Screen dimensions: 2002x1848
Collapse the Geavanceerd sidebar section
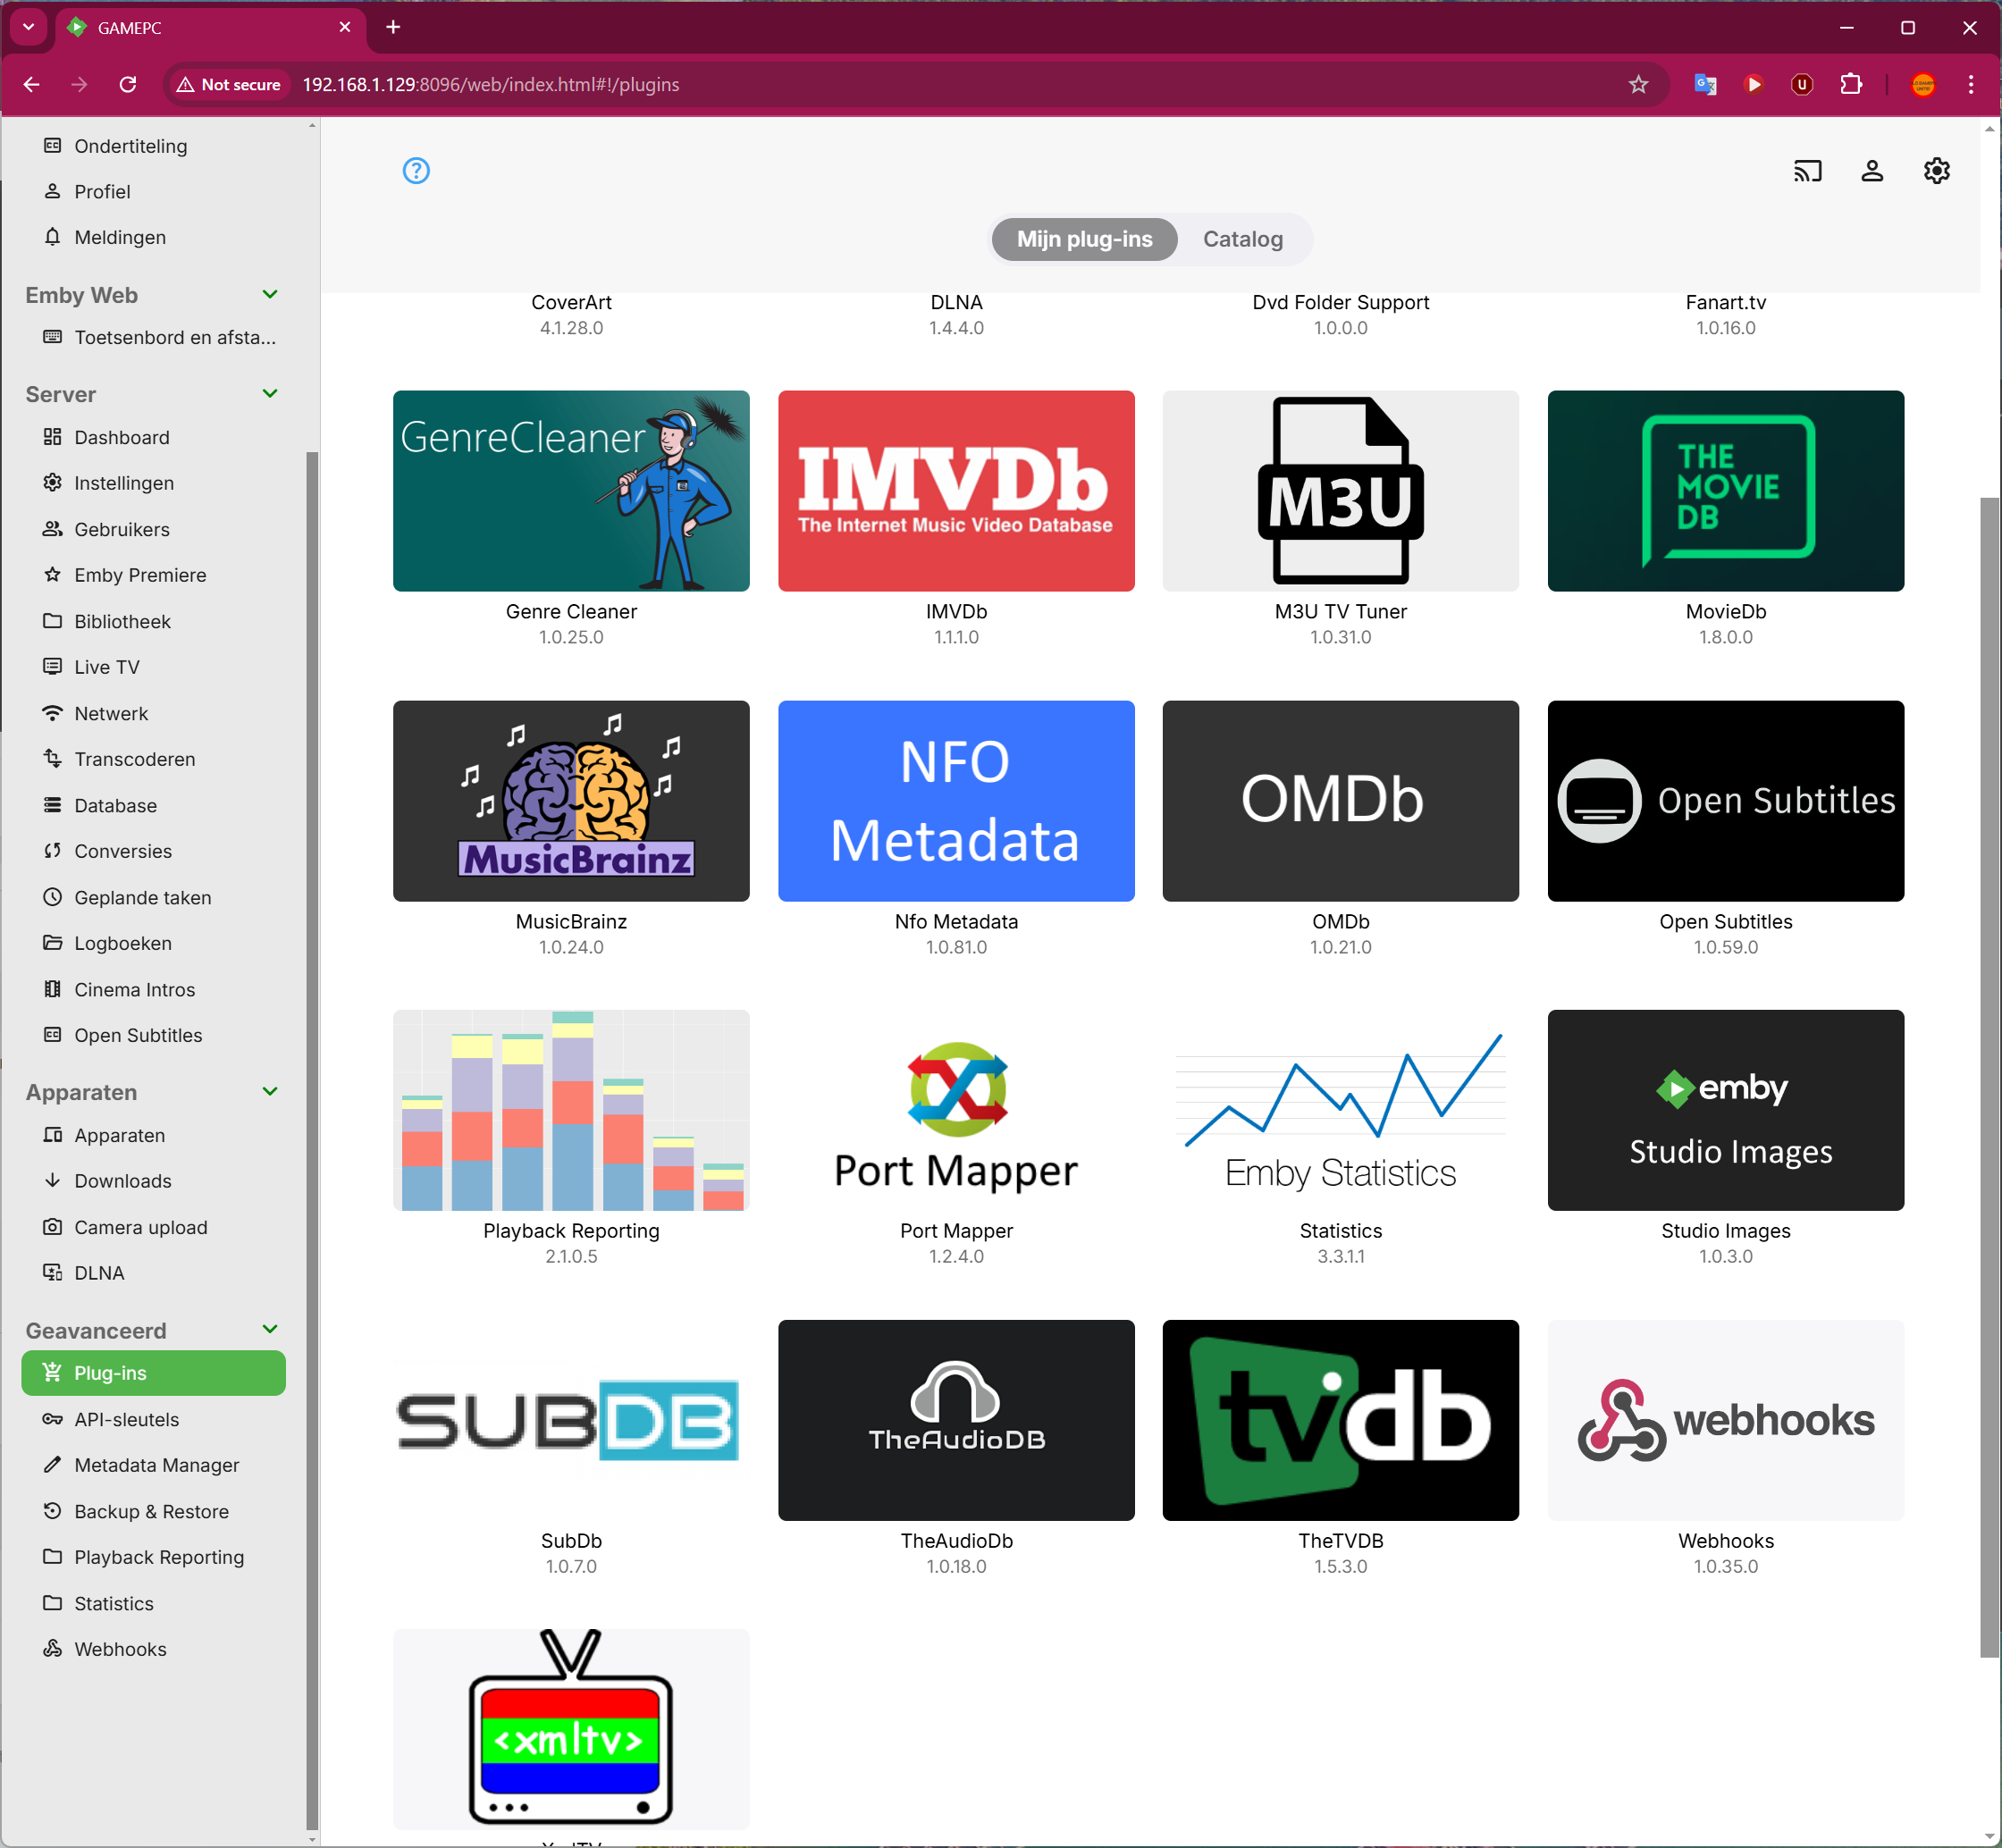[269, 1330]
